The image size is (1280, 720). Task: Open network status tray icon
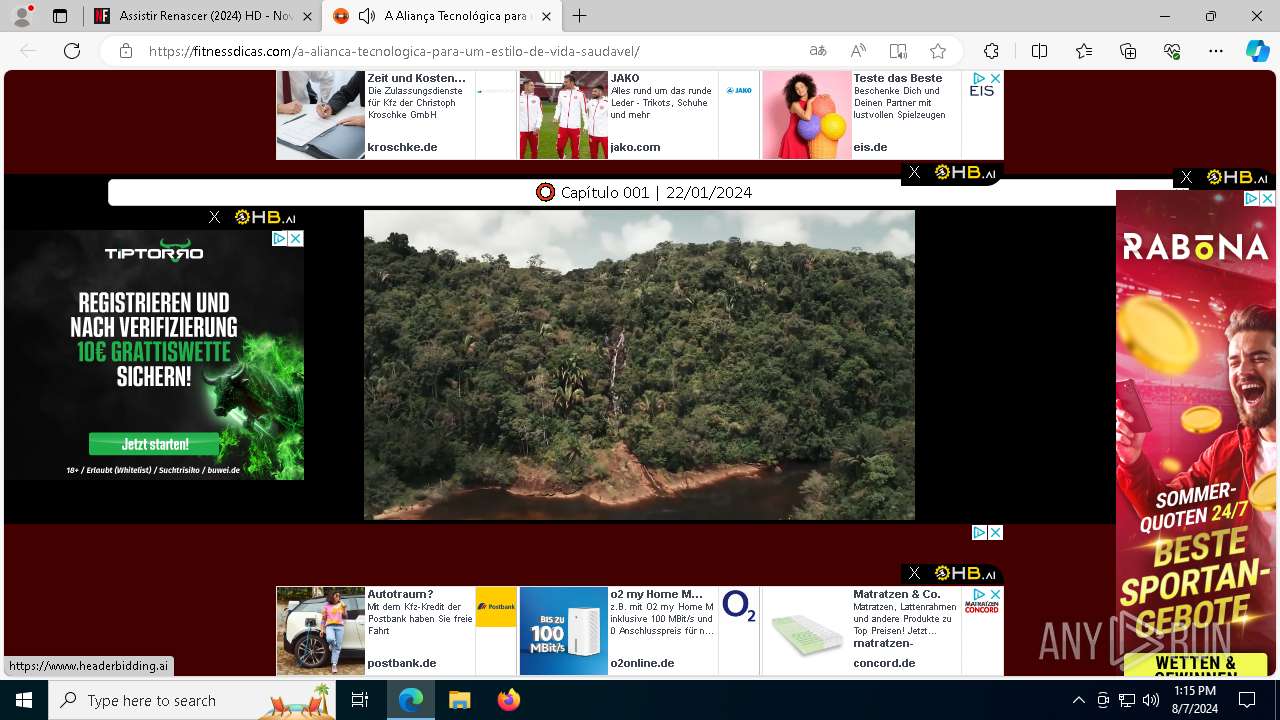(1126, 700)
